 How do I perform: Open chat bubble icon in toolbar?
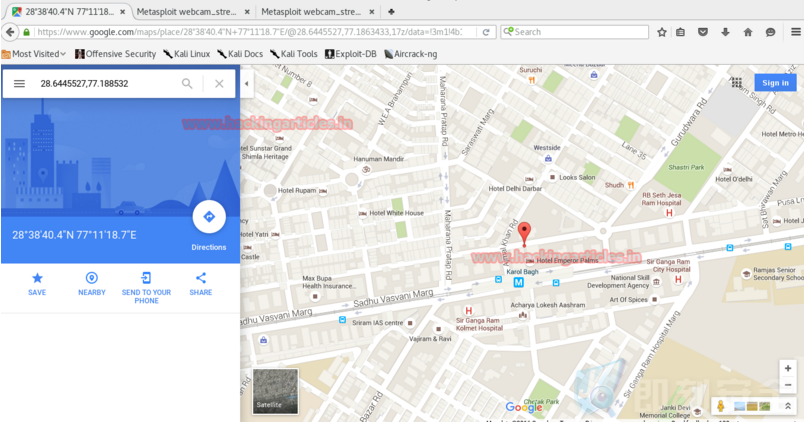(x=770, y=32)
